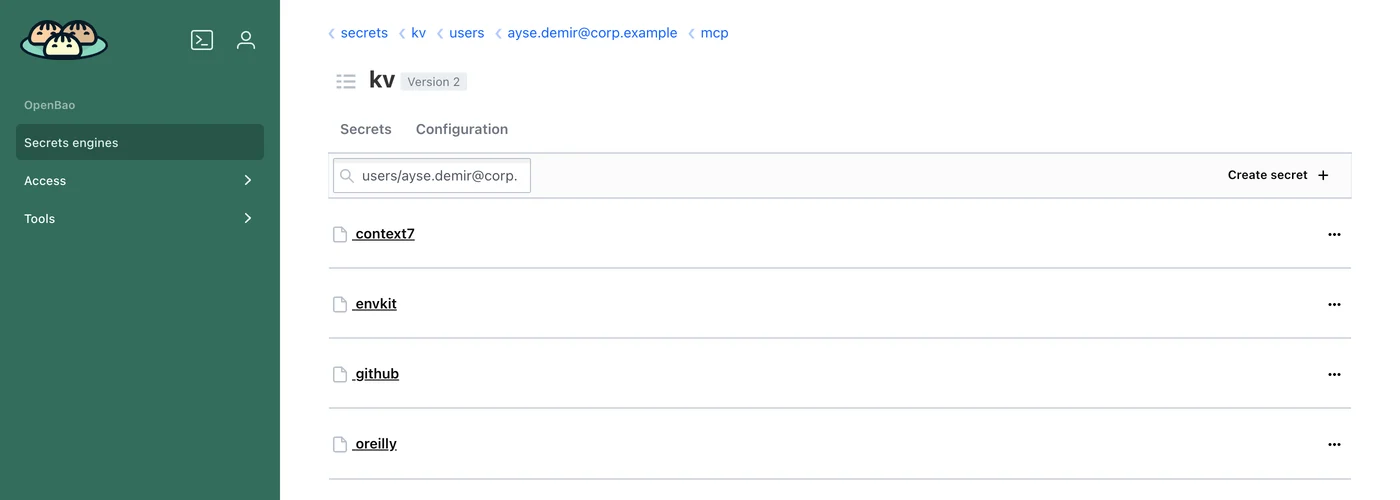The width and height of the screenshot is (1400, 500).
Task: Expand the Tools chevron in sidebar
Action: 248,218
